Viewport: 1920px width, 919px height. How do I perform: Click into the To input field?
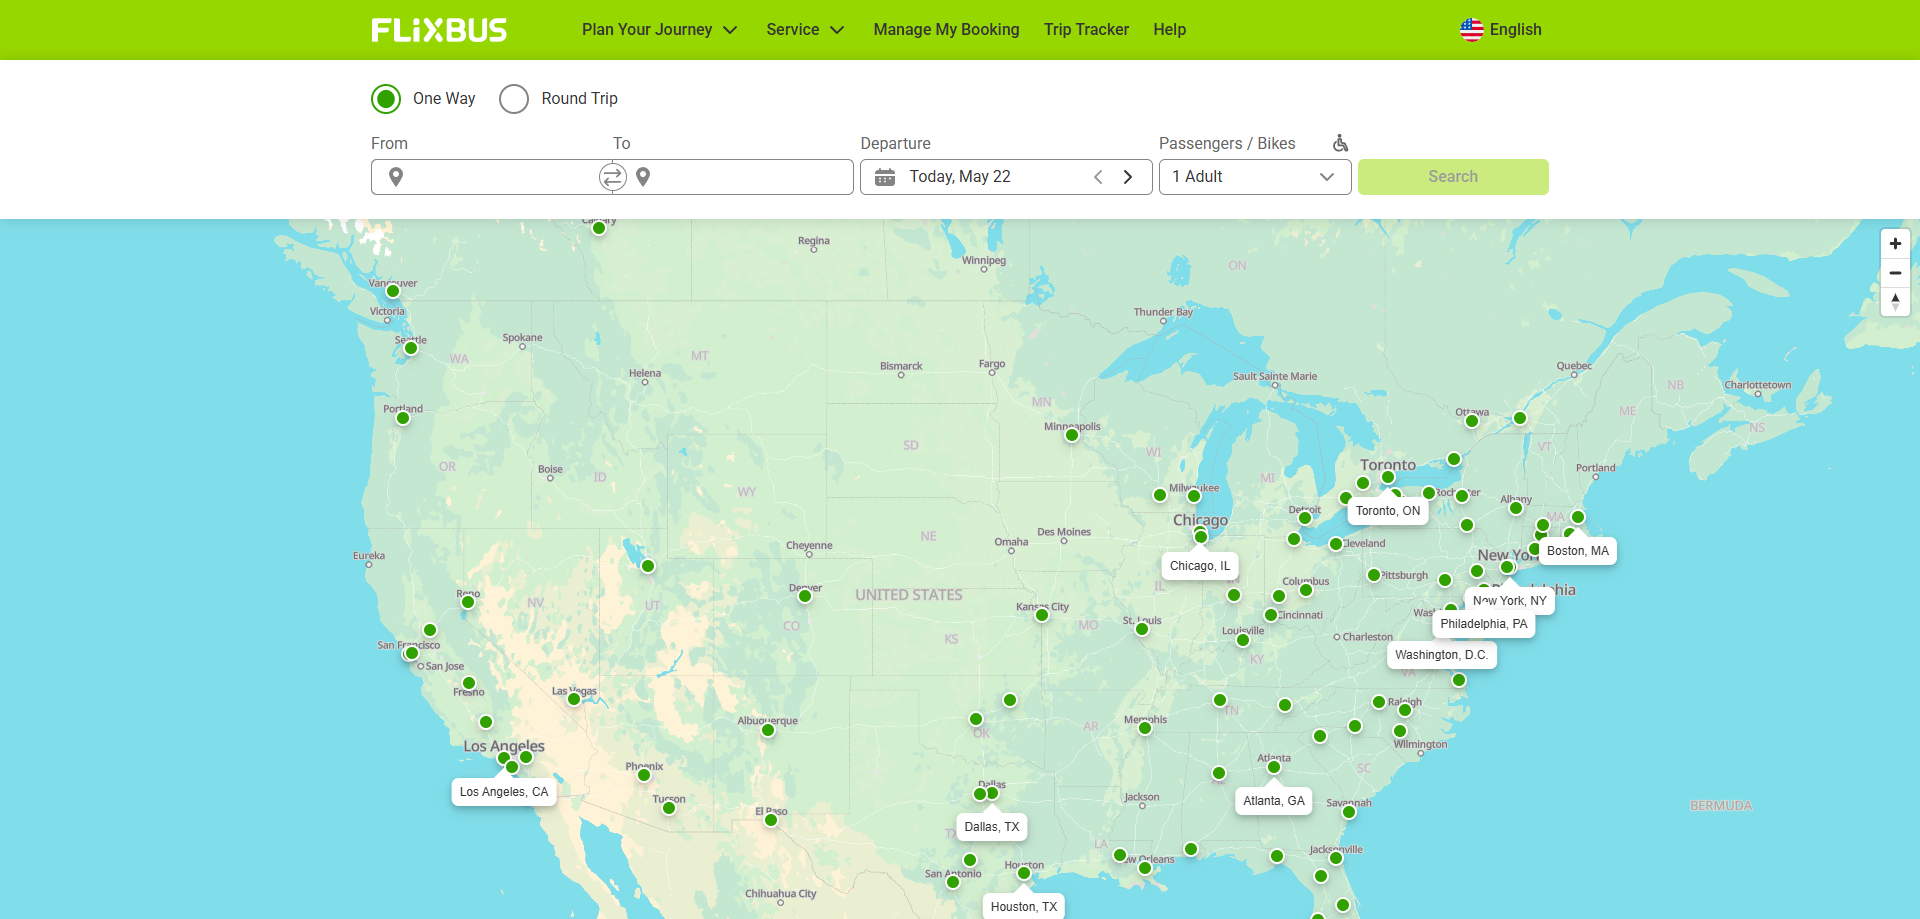pos(735,177)
